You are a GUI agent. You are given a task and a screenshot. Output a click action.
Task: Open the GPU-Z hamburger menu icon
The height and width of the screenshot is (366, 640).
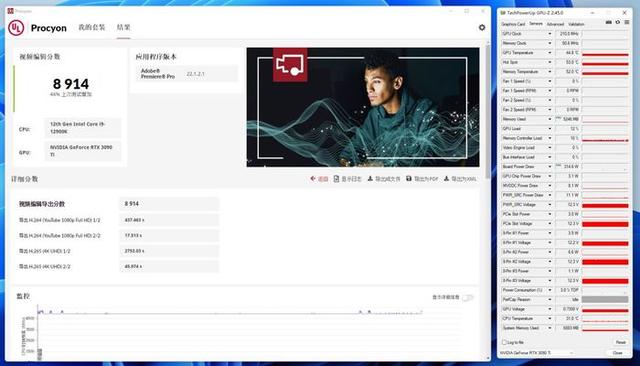[x=627, y=22]
